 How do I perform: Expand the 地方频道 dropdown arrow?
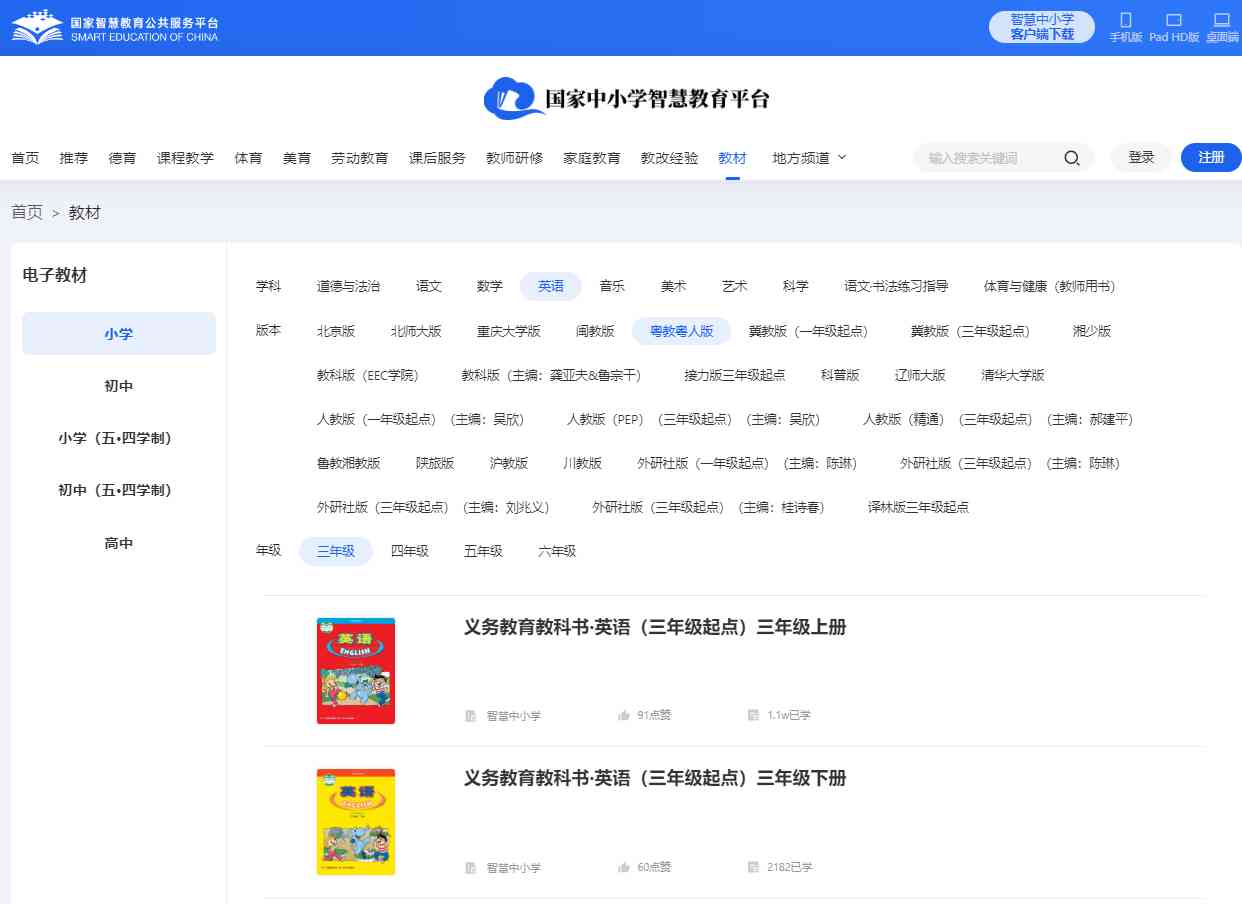(x=841, y=157)
